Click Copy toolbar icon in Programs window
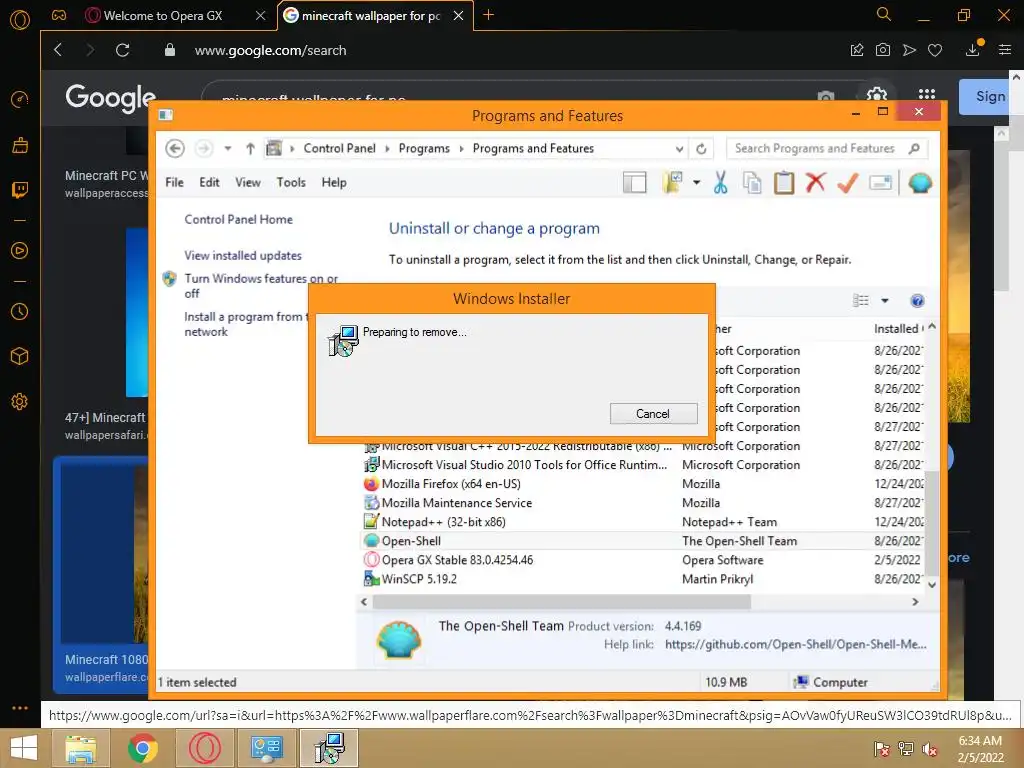This screenshot has height=768, width=1024. (752, 183)
